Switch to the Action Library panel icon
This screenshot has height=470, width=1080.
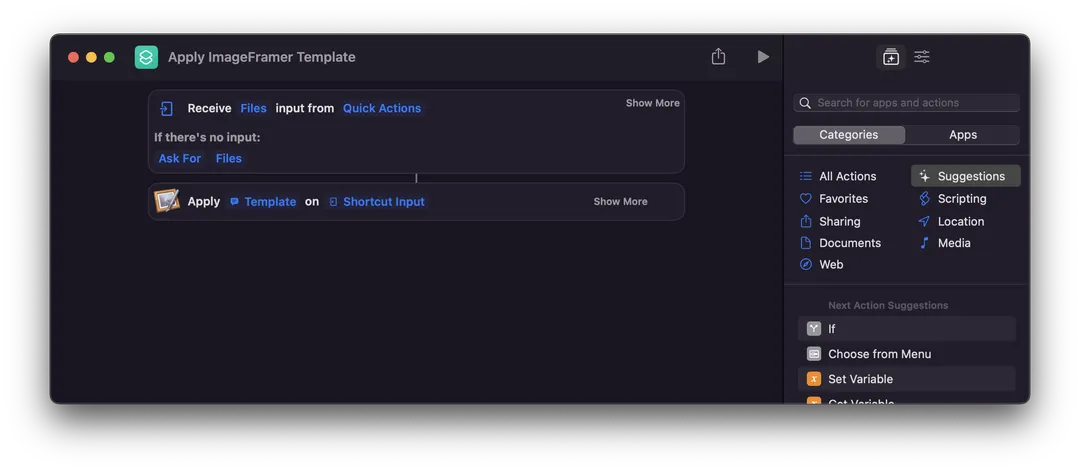[891, 57]
